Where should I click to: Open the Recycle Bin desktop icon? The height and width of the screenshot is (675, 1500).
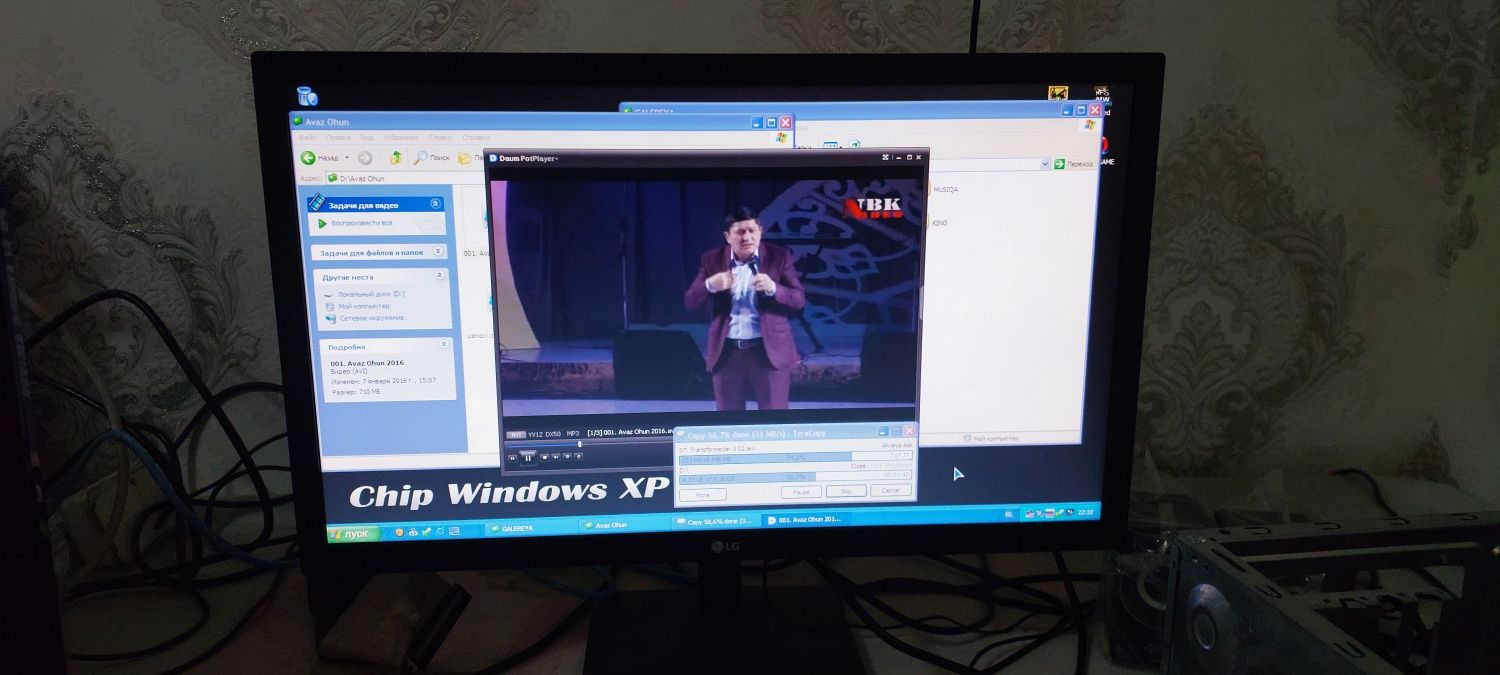point(307,96)
